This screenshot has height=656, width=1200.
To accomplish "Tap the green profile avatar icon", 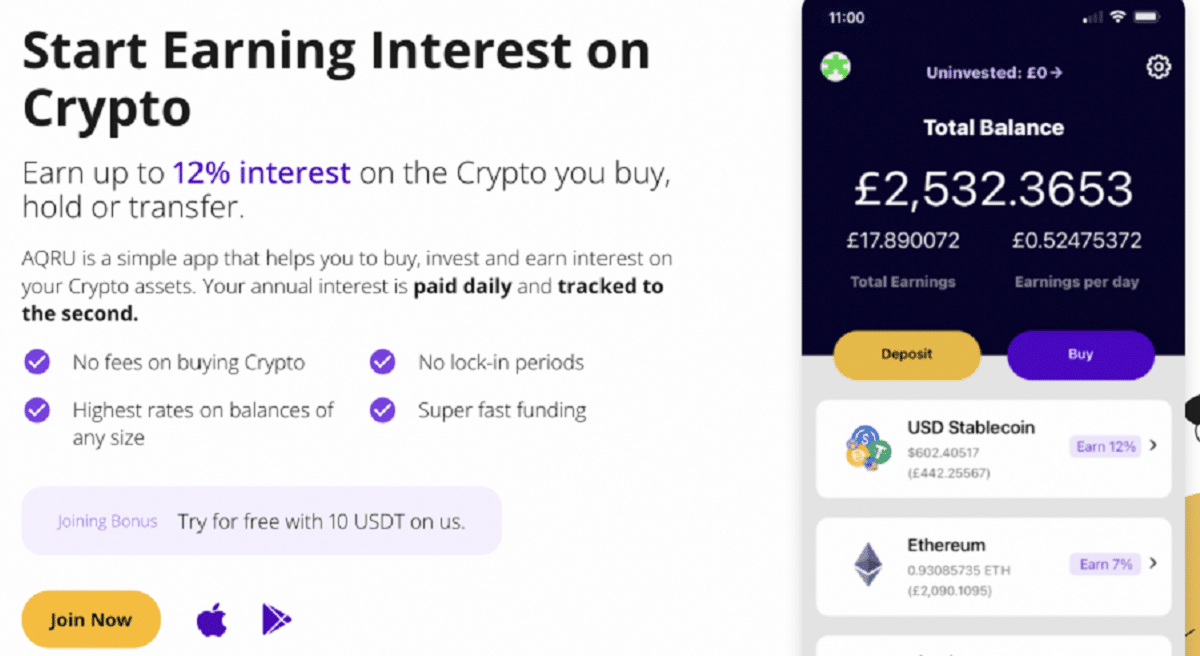I will click(835, 68).
